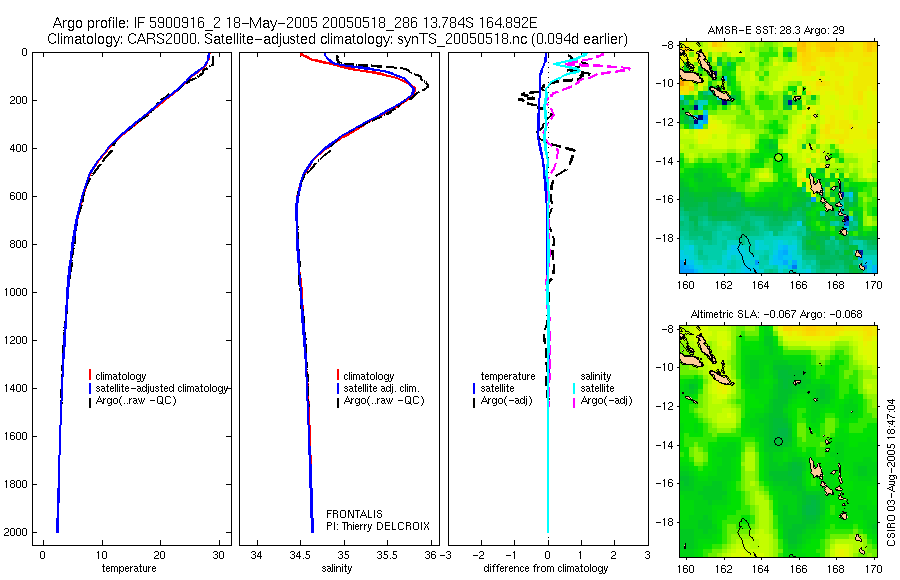Click the 'Climatology: CARS2000' subtitle line
The image size is (900, 580).
(x=337, y=39)
